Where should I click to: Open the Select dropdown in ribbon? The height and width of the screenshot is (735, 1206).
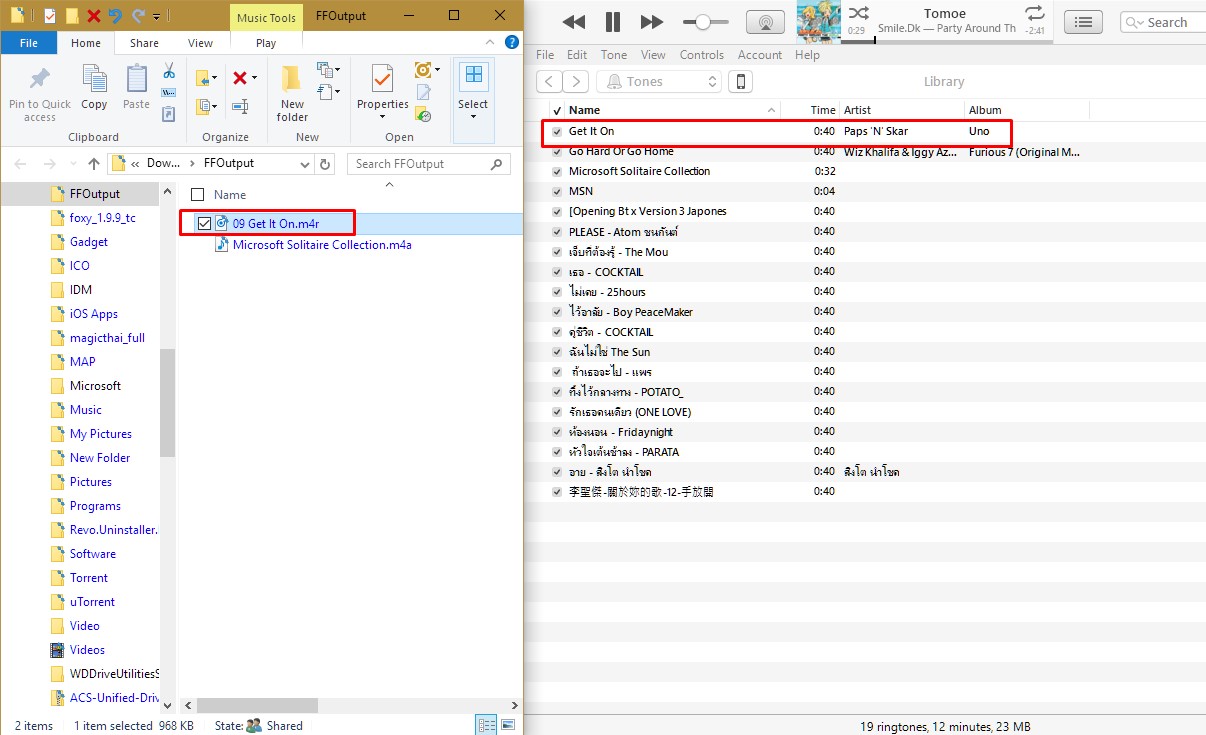tap(473, 90)
